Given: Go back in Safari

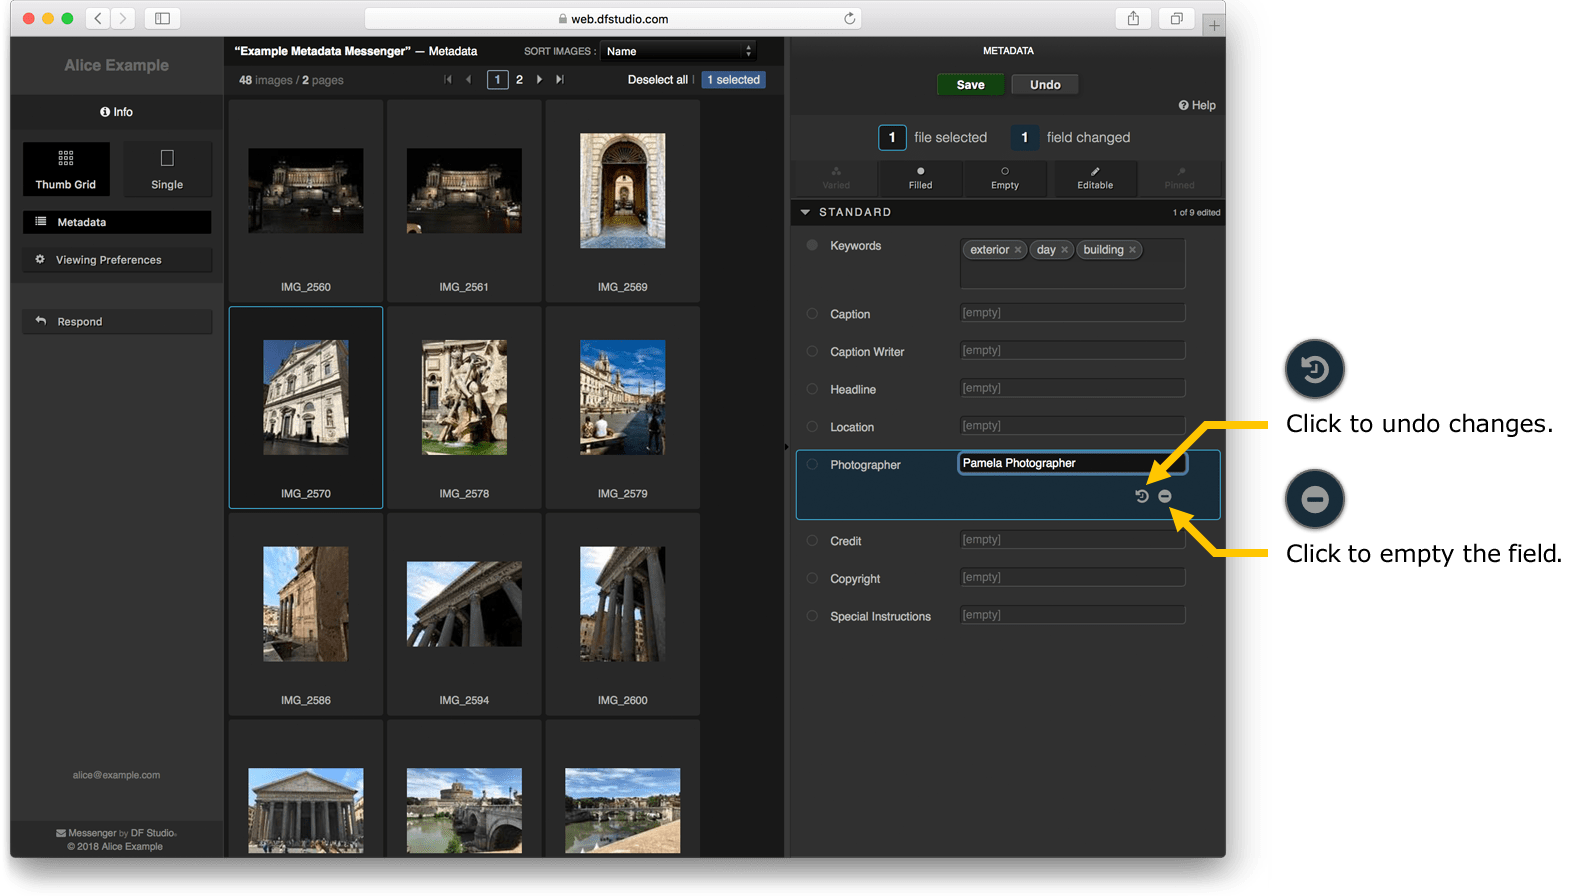Looking at the screenshot, I should [x=98, y=18].
